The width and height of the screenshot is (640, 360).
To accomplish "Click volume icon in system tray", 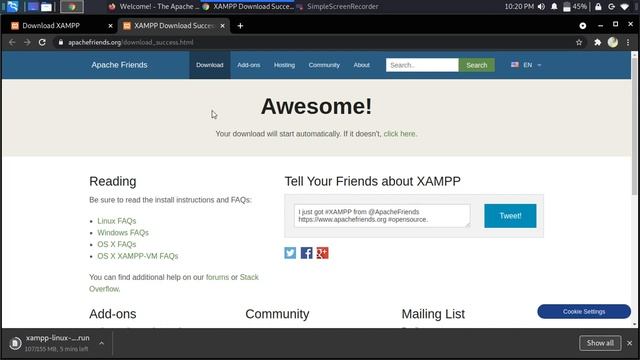I will click(x=541, y=7).
